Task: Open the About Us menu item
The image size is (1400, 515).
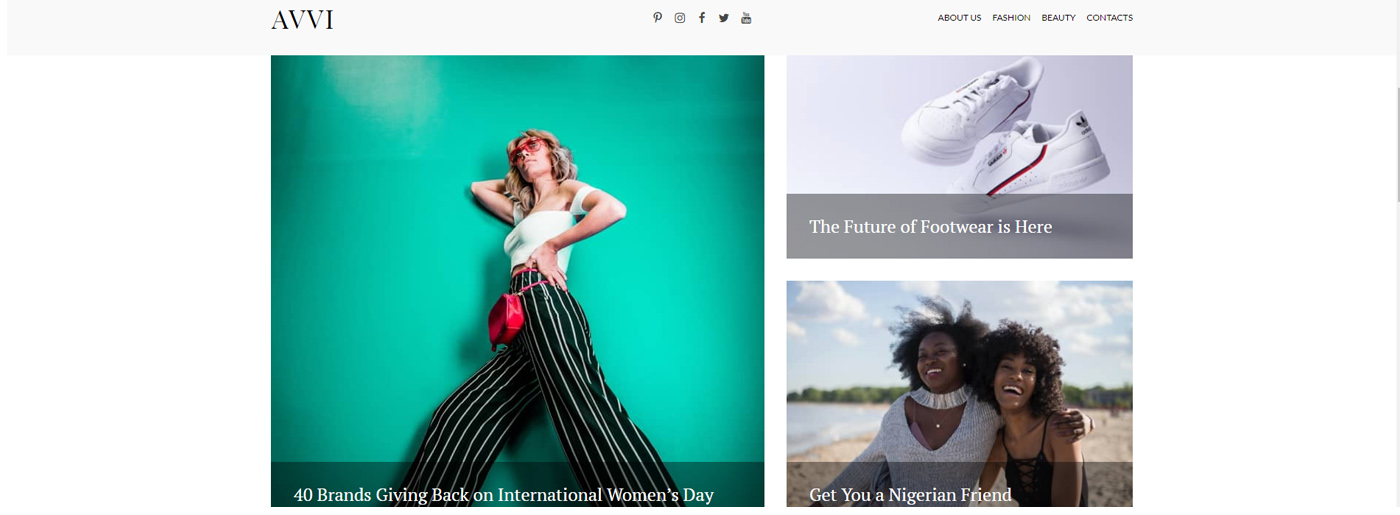Action: (959, 18)
